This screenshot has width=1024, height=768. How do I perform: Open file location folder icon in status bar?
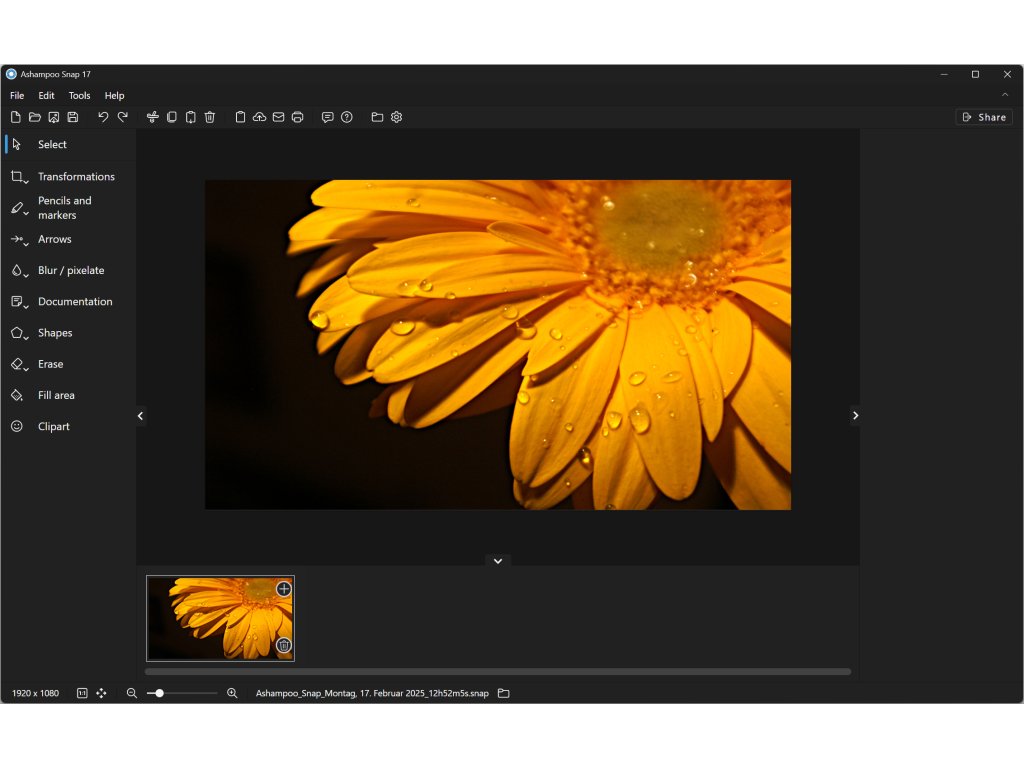tap(504, 693)
